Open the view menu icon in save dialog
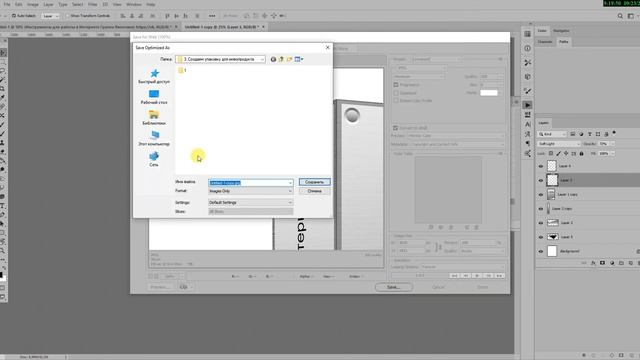 click(x=299, y=59)
